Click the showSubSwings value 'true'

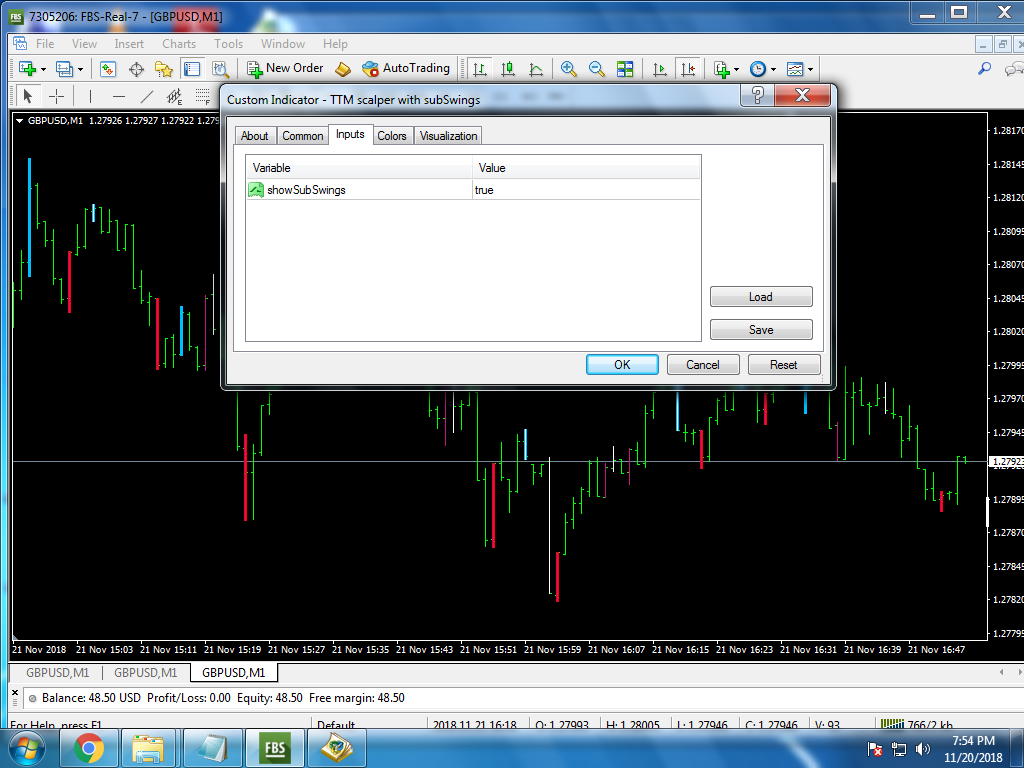click(484, 190)
